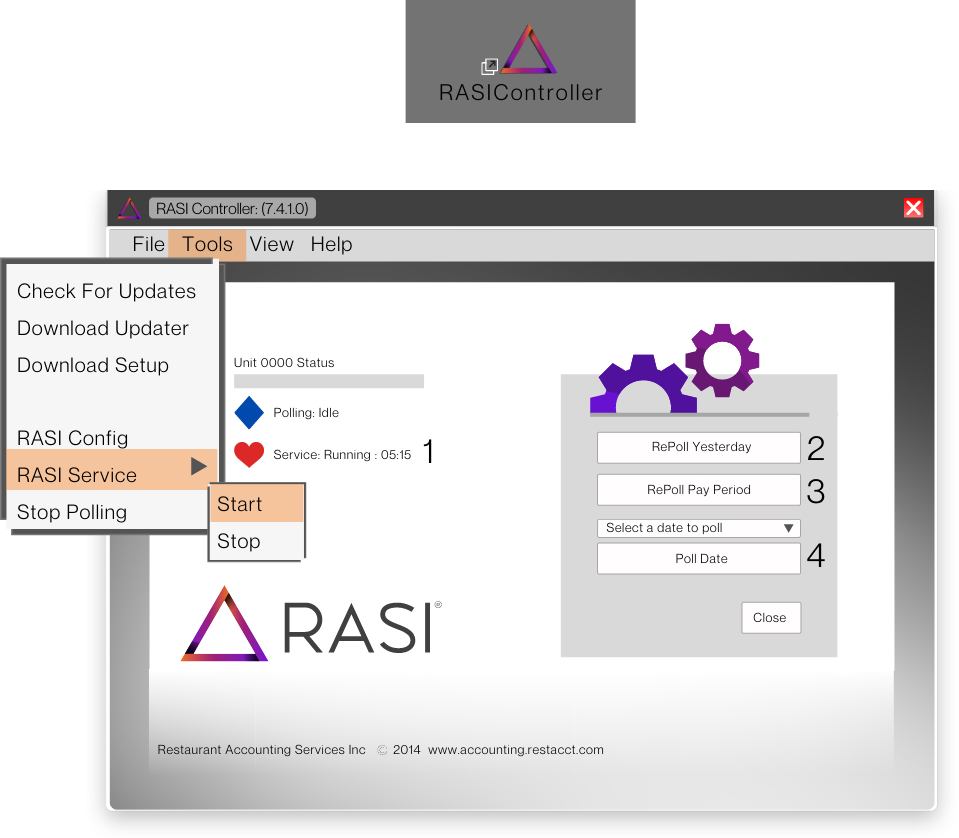The image size is (959, 838).
Task: Click the RASI triangle logo in the title bar
Action: tap(129, 208)
